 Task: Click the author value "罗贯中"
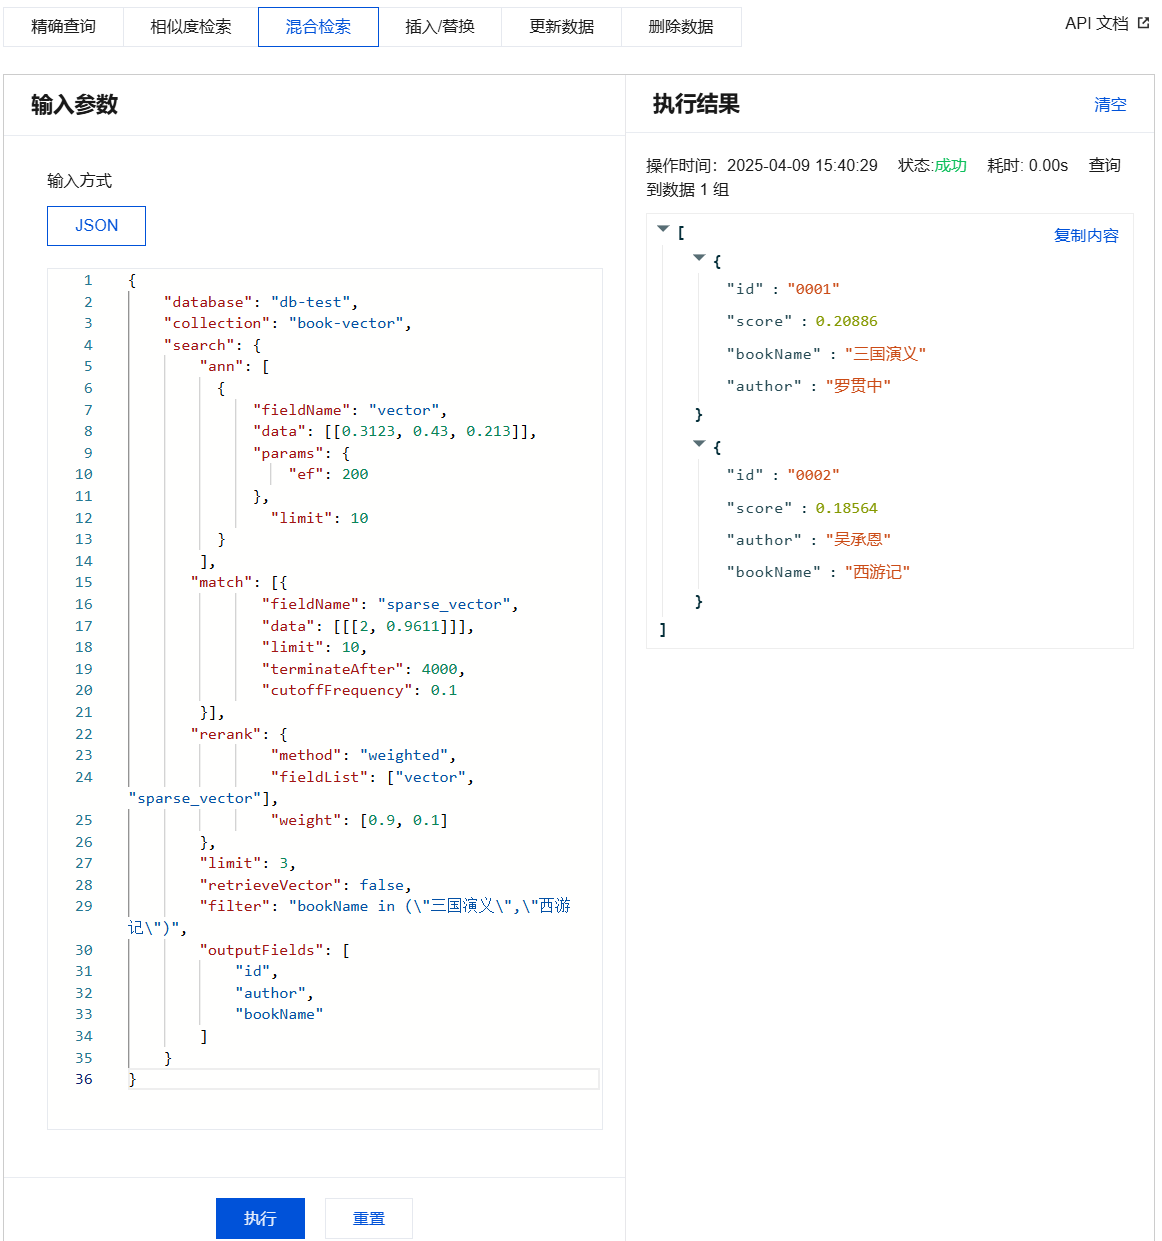[858, 386]
